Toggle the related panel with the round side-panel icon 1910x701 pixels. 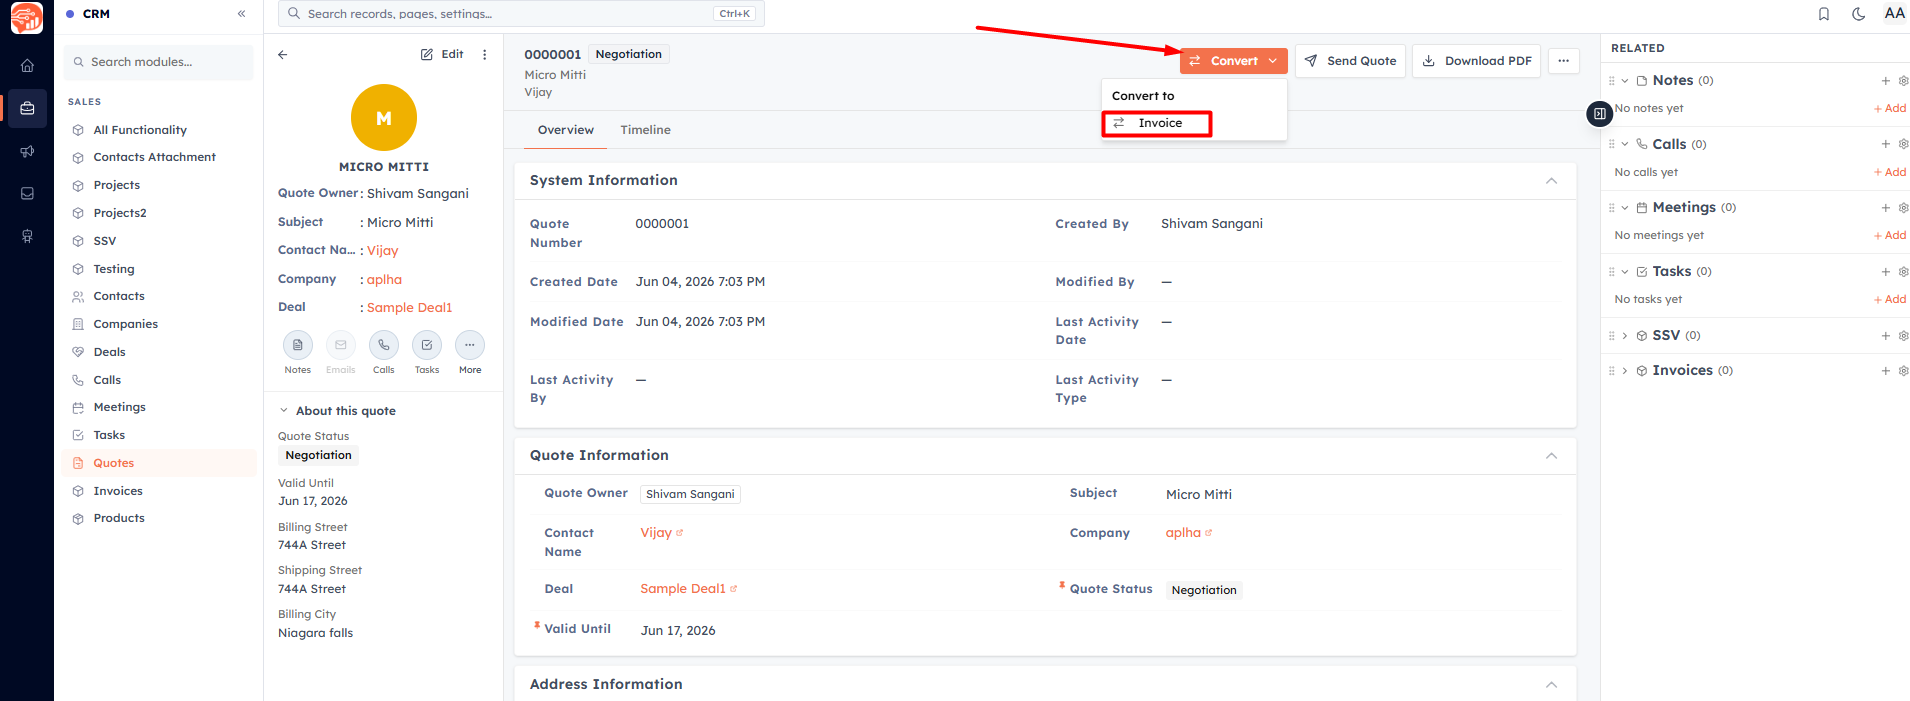click(1600, 114)
